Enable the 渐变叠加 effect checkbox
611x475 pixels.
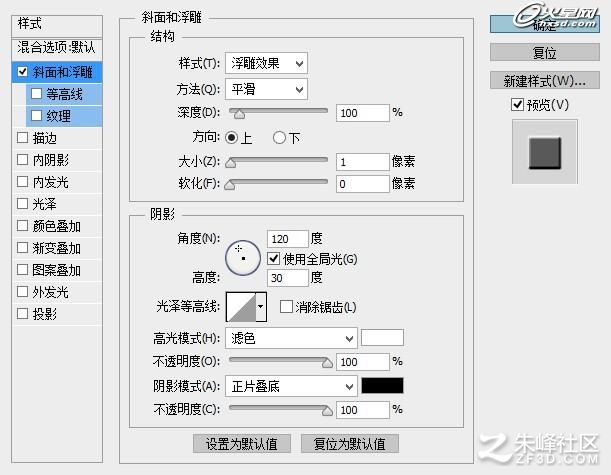point(23,247)
